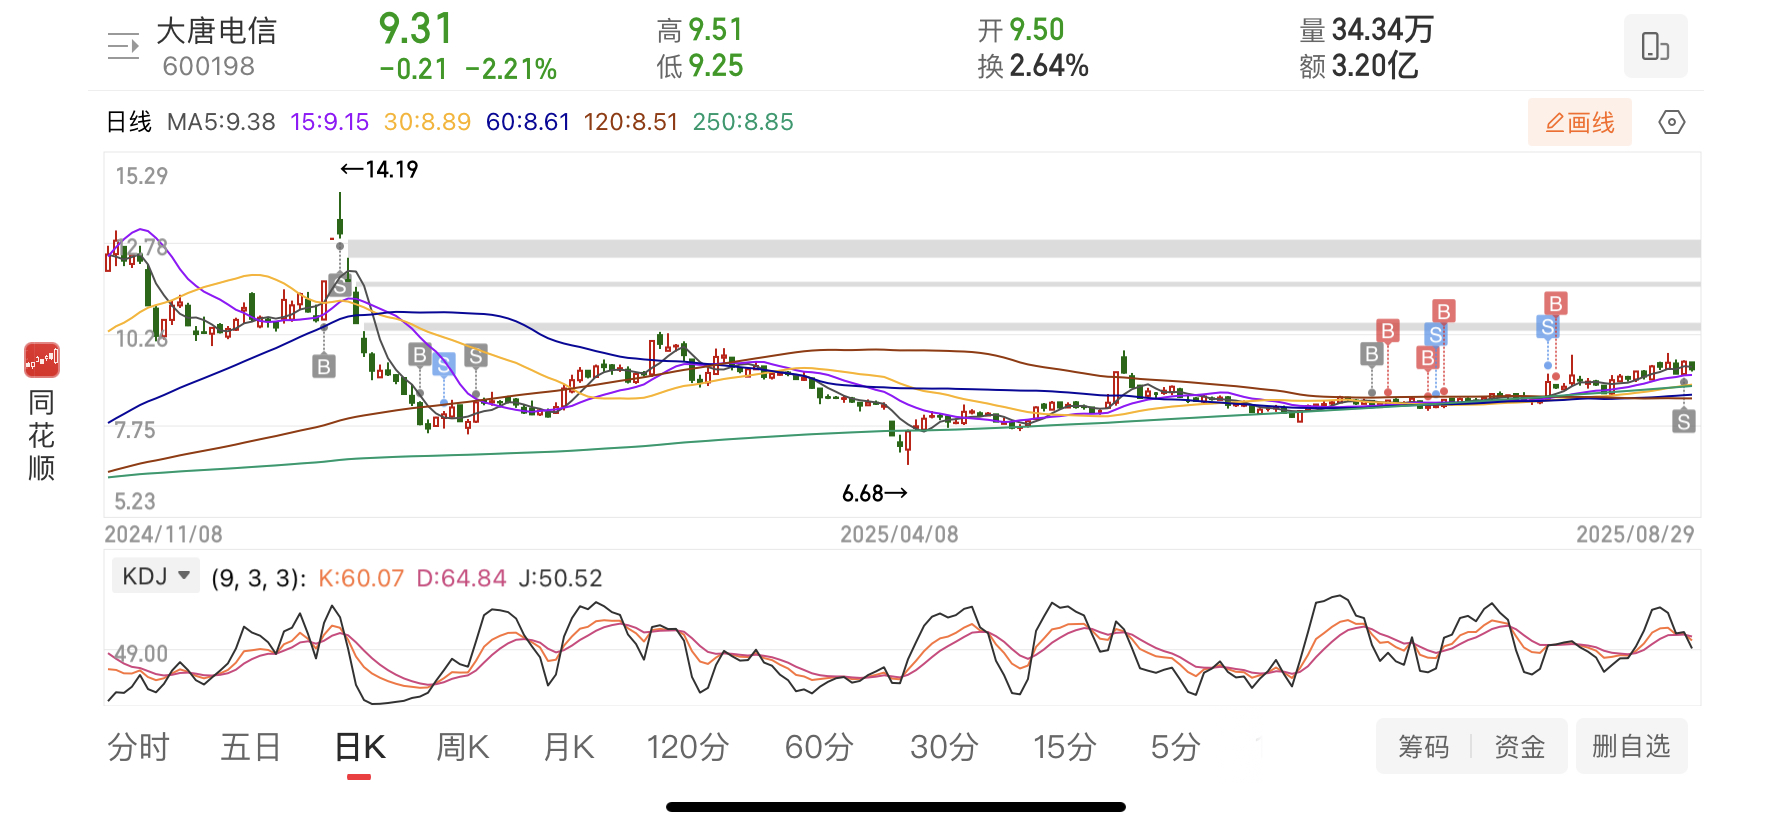
Task: Click the MA 120:8.51 brown label
Action: tap(630, 122)
